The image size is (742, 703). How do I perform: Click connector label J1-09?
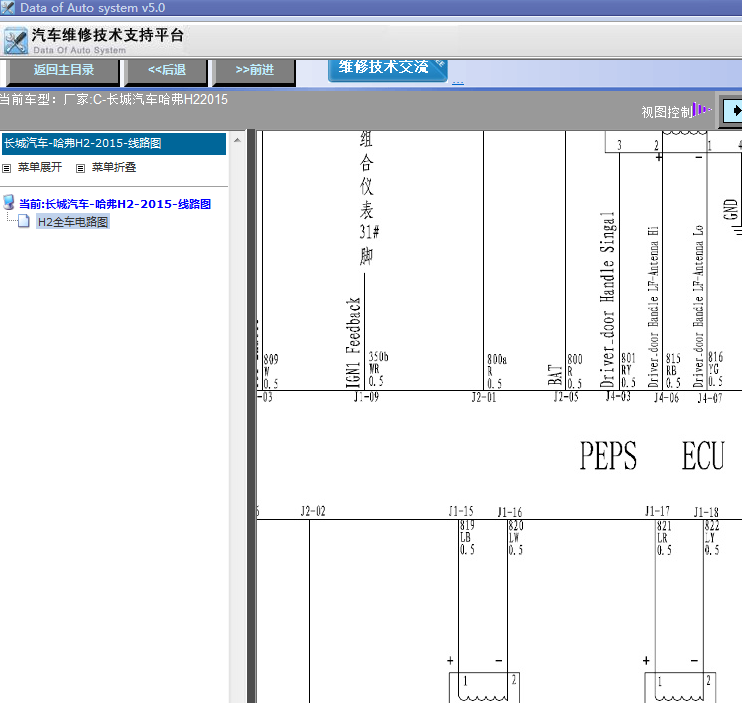366,397
